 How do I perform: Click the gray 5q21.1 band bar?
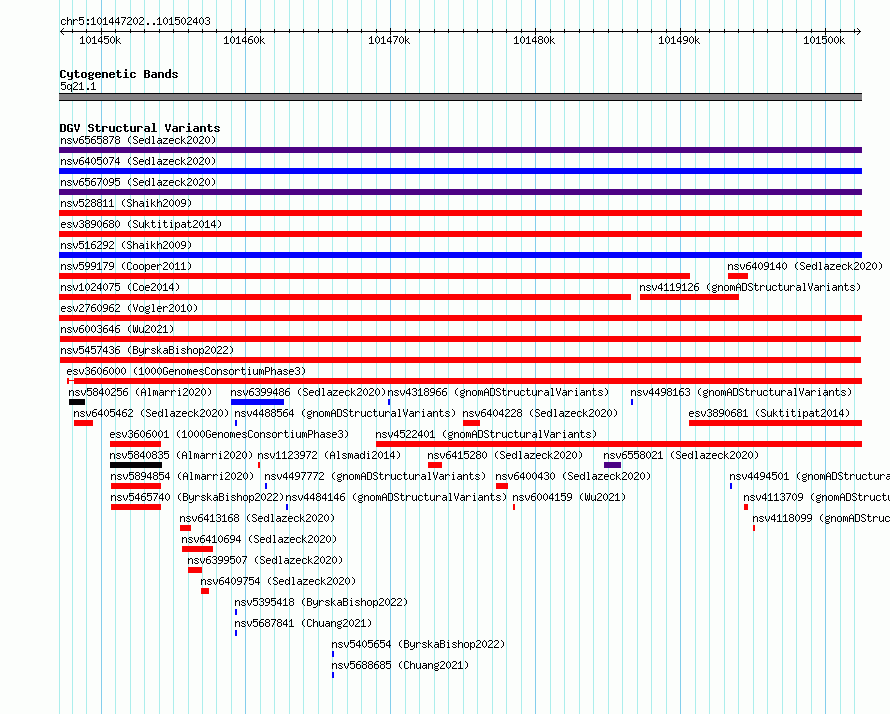pyautogui.click(x=460, y=97)
